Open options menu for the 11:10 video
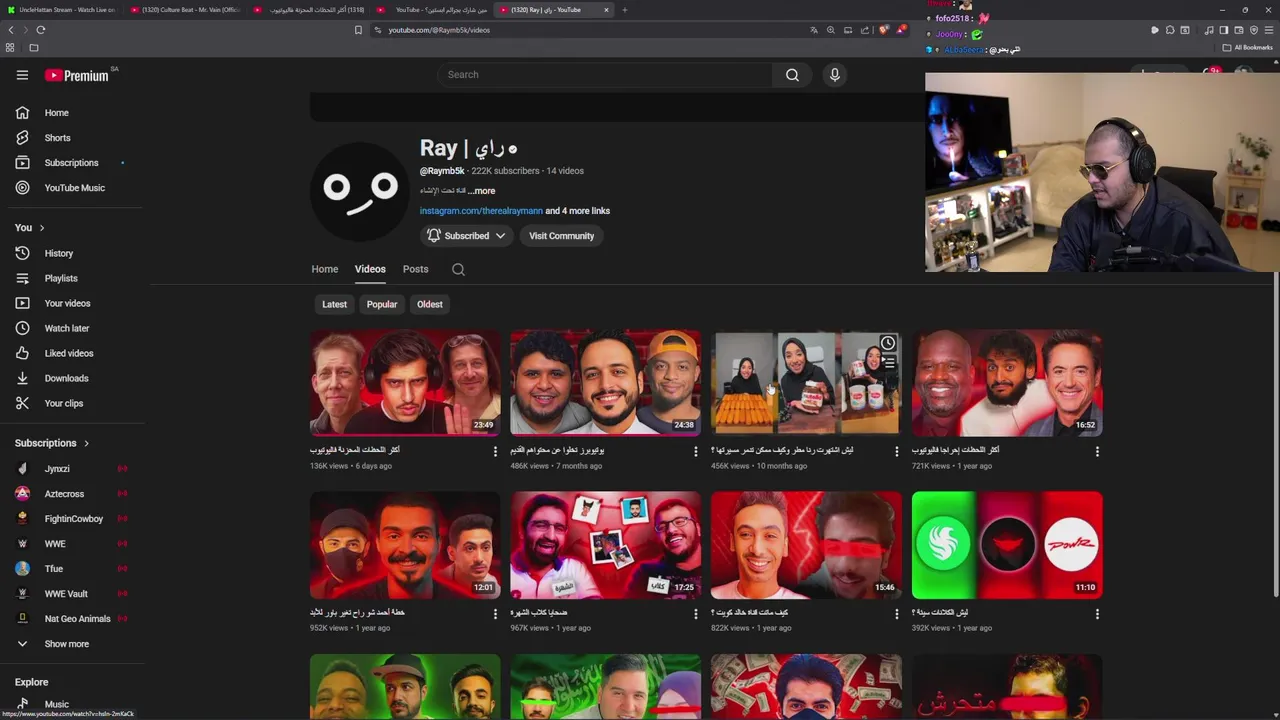 (1097, 614)
